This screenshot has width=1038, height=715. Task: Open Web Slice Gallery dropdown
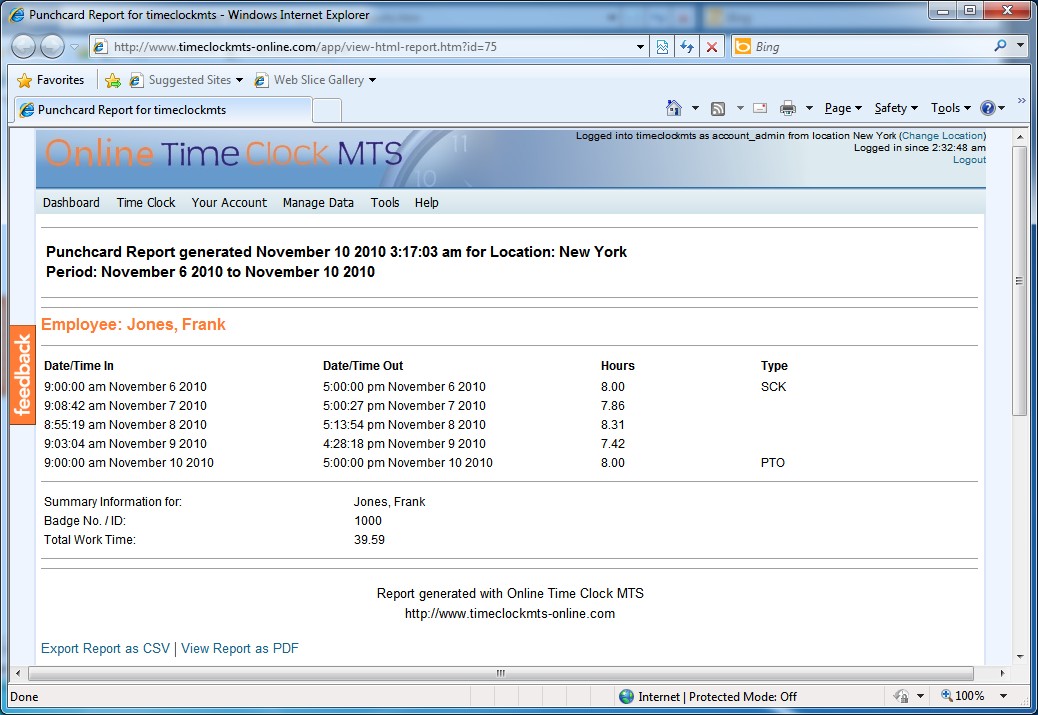coord(316,80)
